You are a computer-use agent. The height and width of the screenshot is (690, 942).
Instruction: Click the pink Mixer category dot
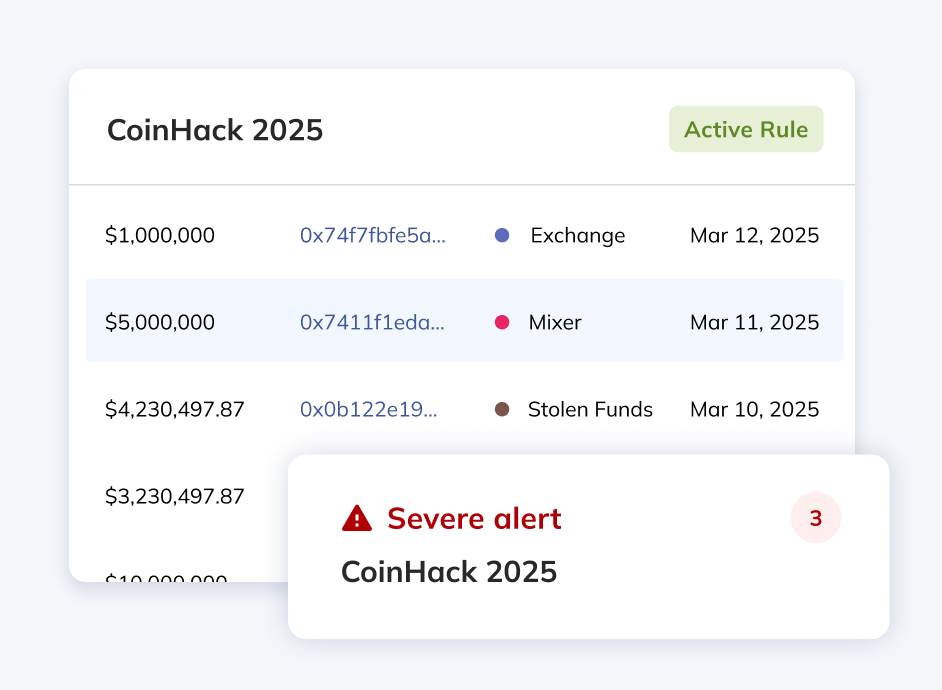[x=502, y=322]
